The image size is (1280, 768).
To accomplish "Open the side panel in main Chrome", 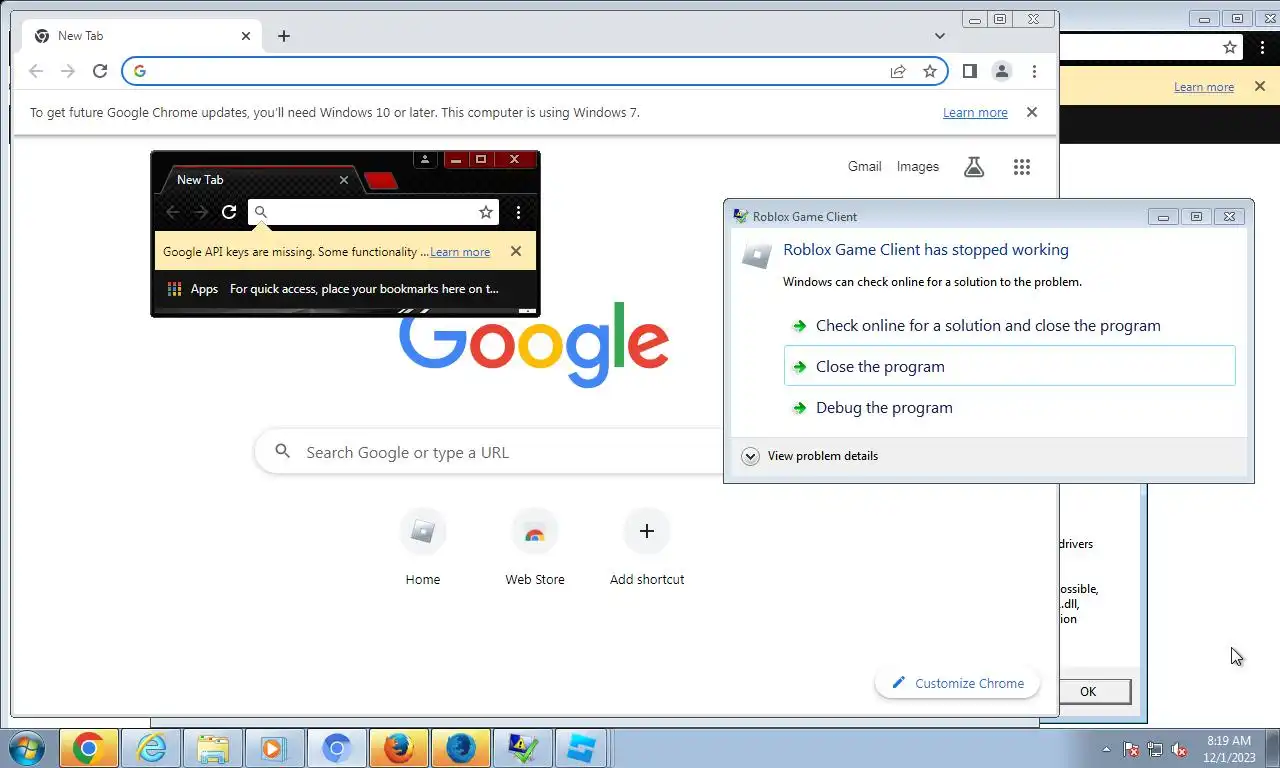I will (969, 71).
